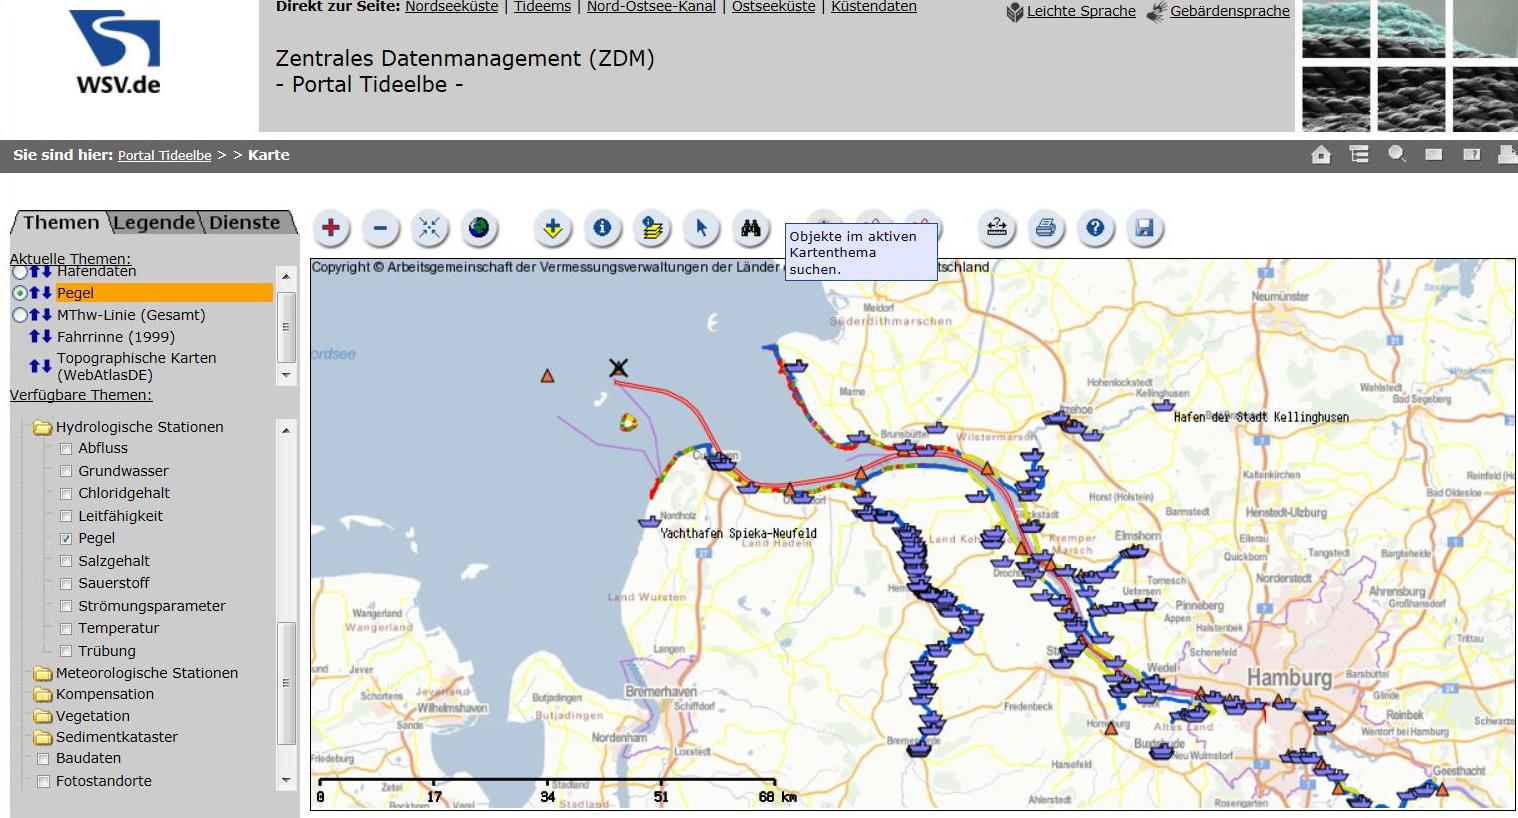Expand the Sedimentkataster folder

(x=43, y=738)
